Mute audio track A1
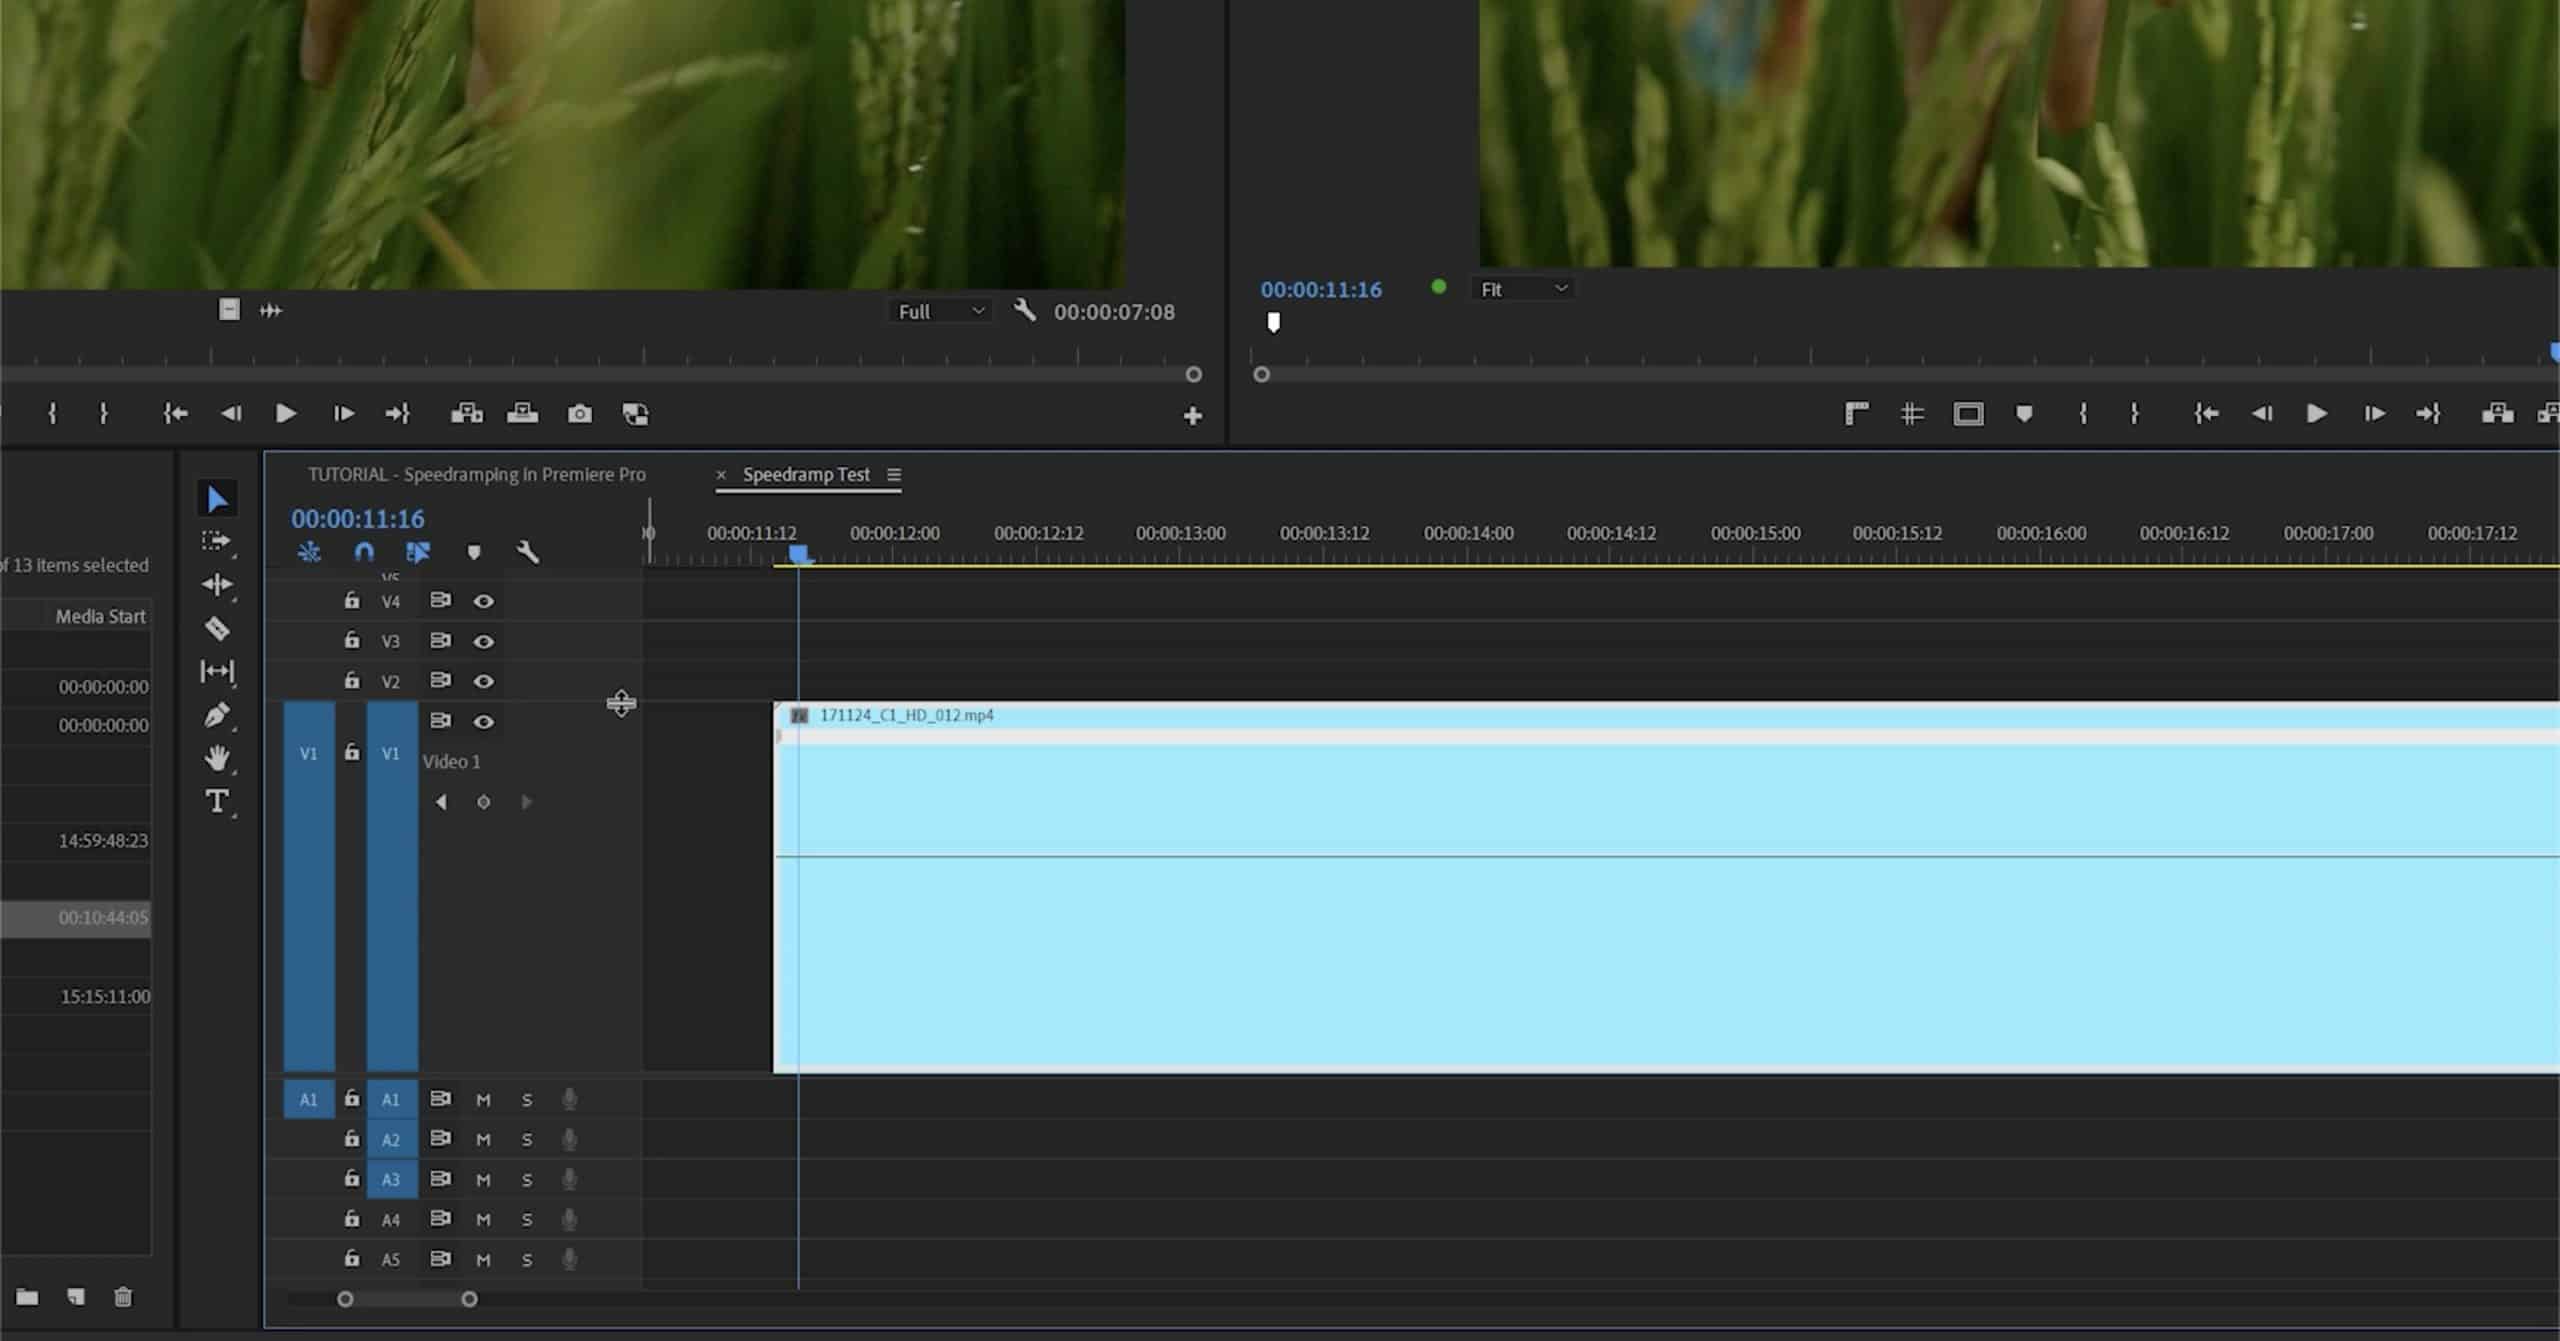This screenshot has width=2560, height=1341. [x=483, y=1100]
